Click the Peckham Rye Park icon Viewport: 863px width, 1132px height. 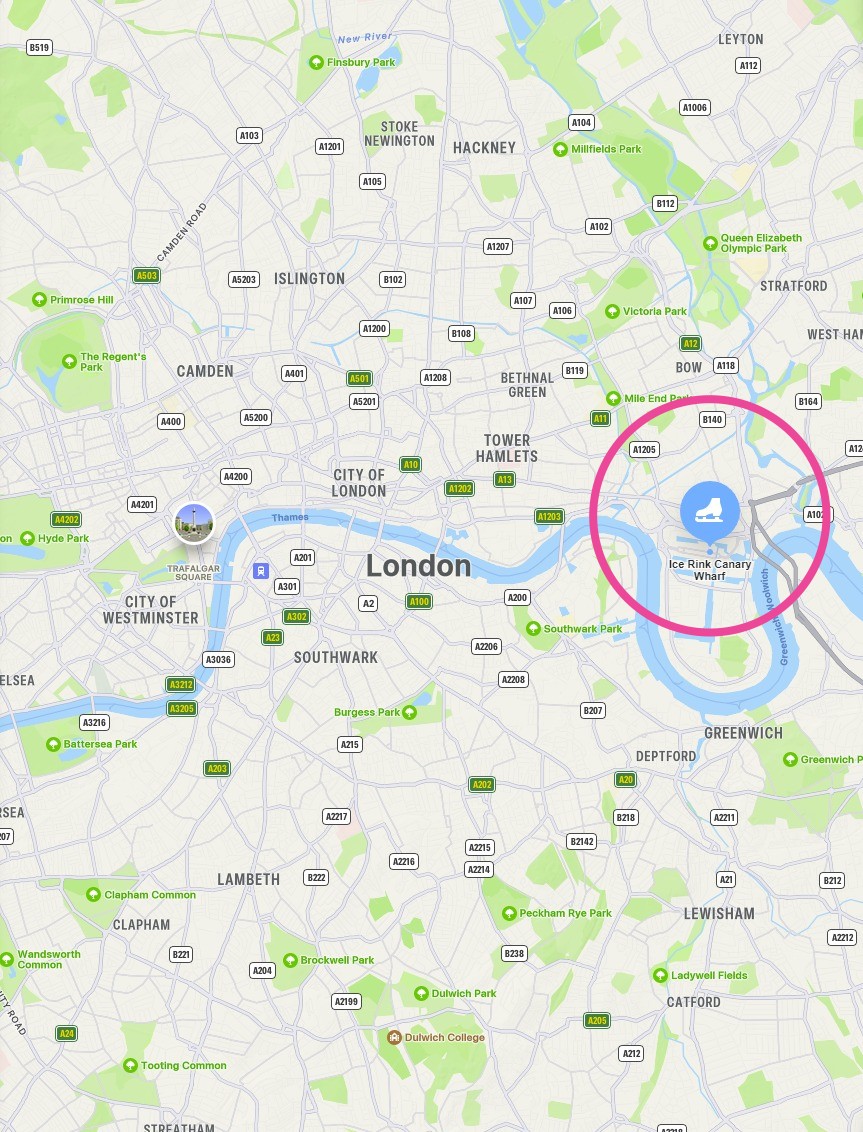coord(509,913)
